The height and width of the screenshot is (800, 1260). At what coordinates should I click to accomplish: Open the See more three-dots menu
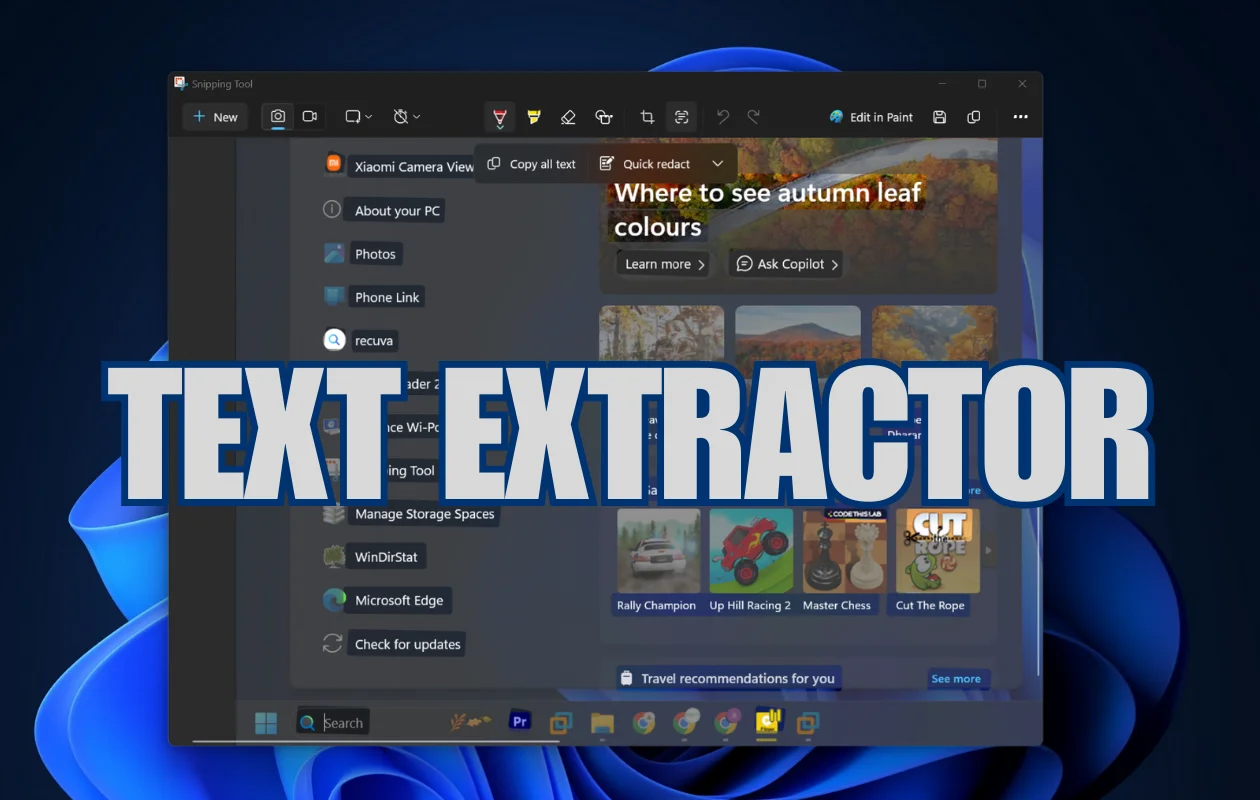(1020, 117)
